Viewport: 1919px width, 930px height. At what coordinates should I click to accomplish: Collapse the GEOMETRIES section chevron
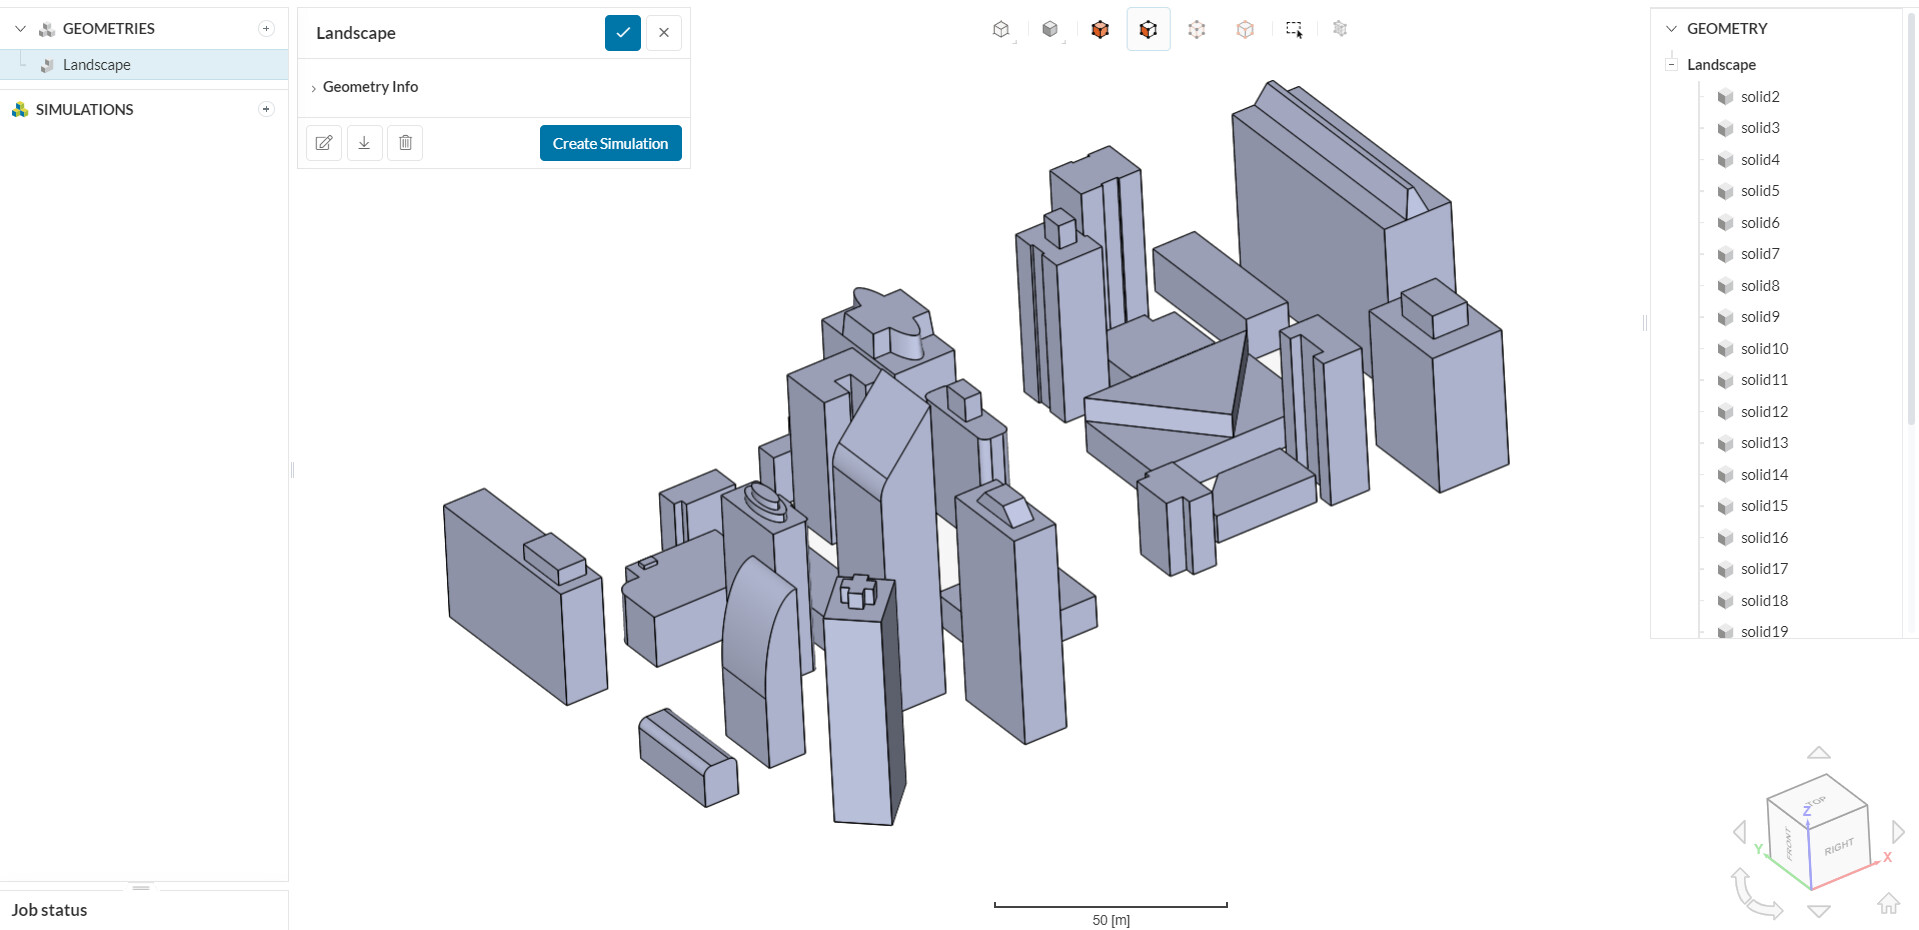tap(20, 29)
